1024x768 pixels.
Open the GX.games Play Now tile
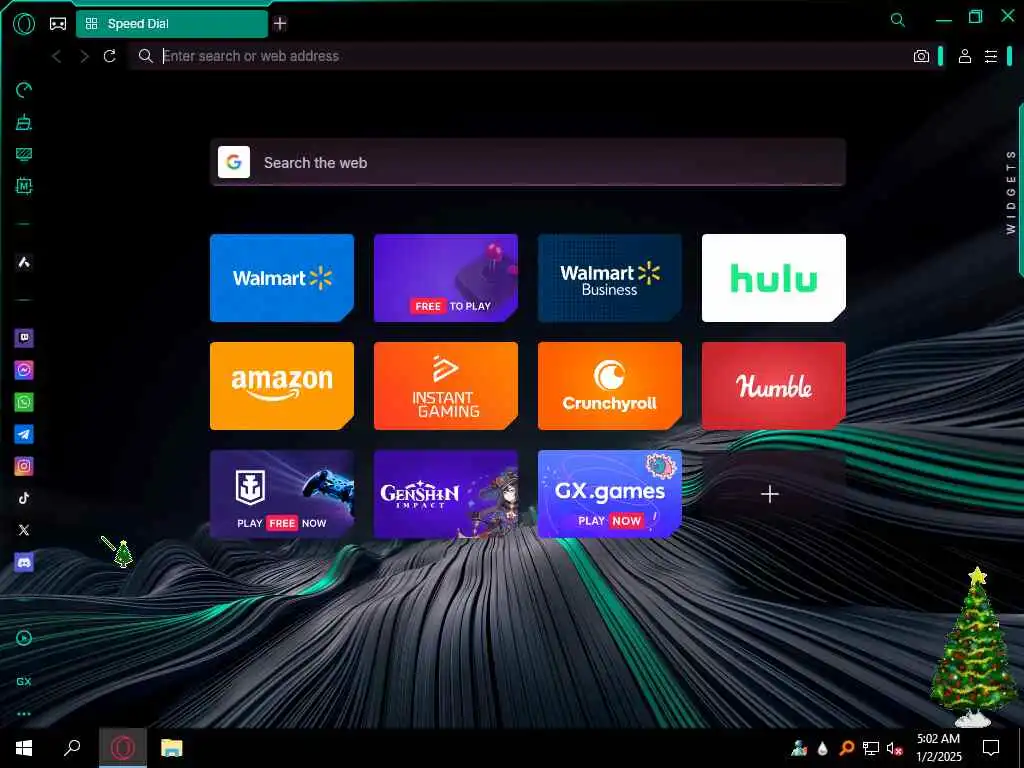tap(610, 494)
